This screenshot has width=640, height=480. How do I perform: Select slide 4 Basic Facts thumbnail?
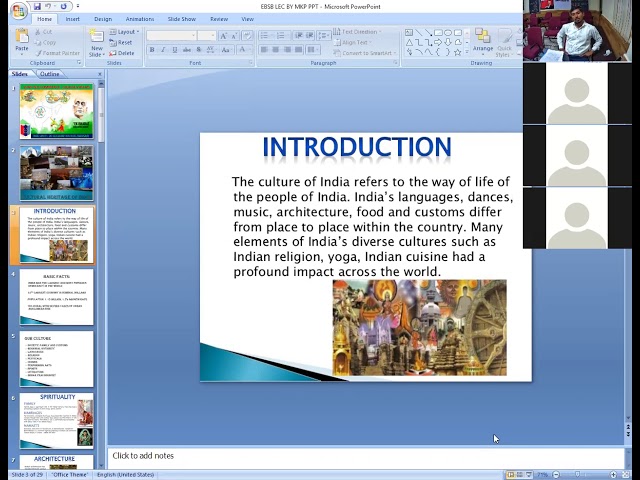click(x=56, y=297)
